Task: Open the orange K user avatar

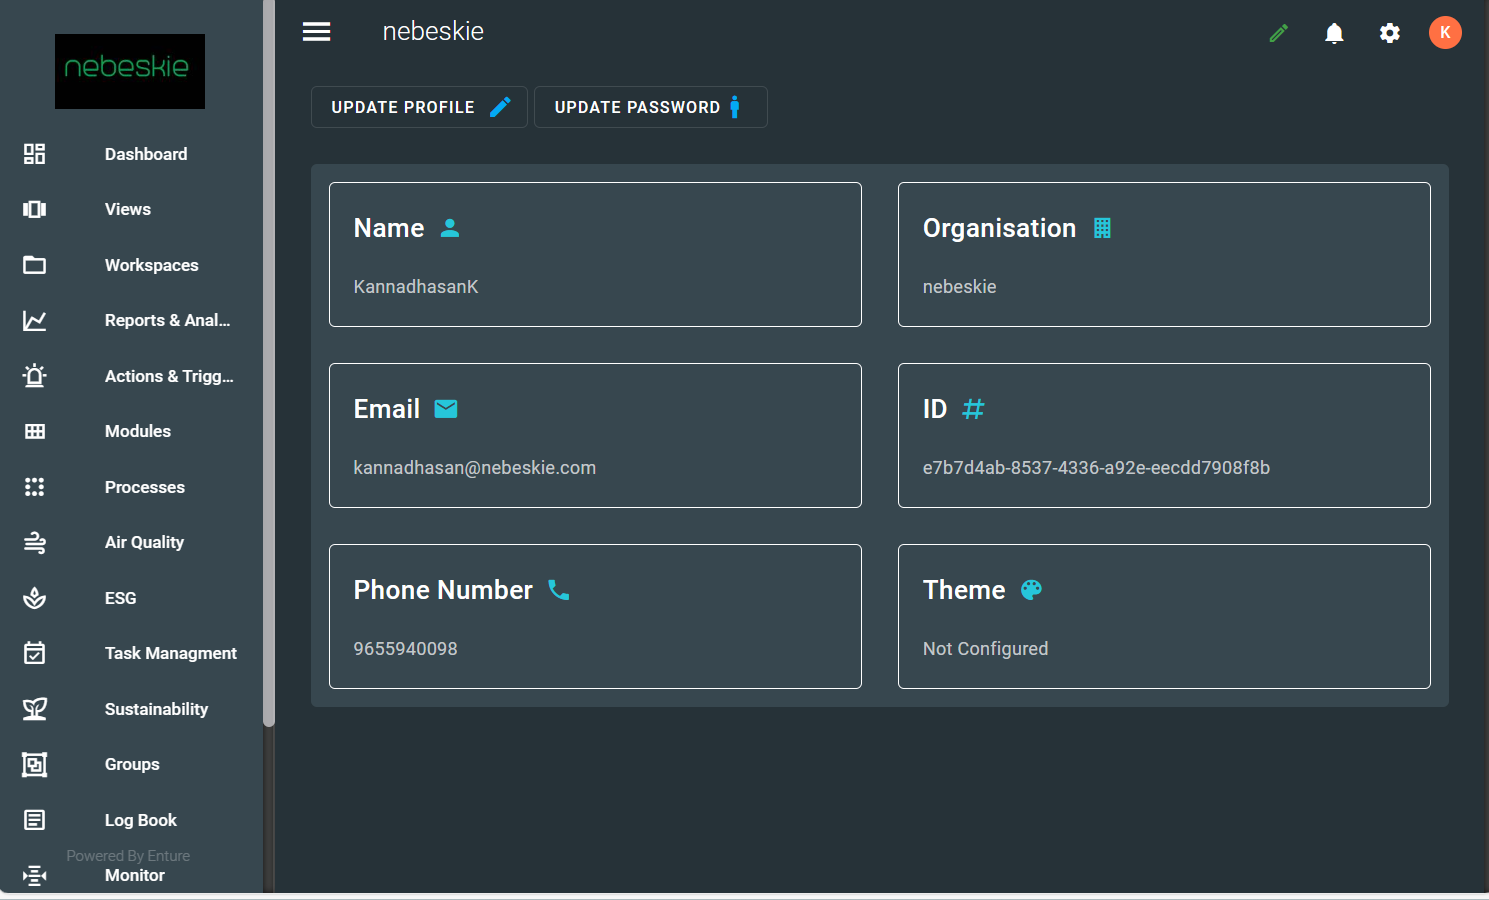Action: (1444, 33)
